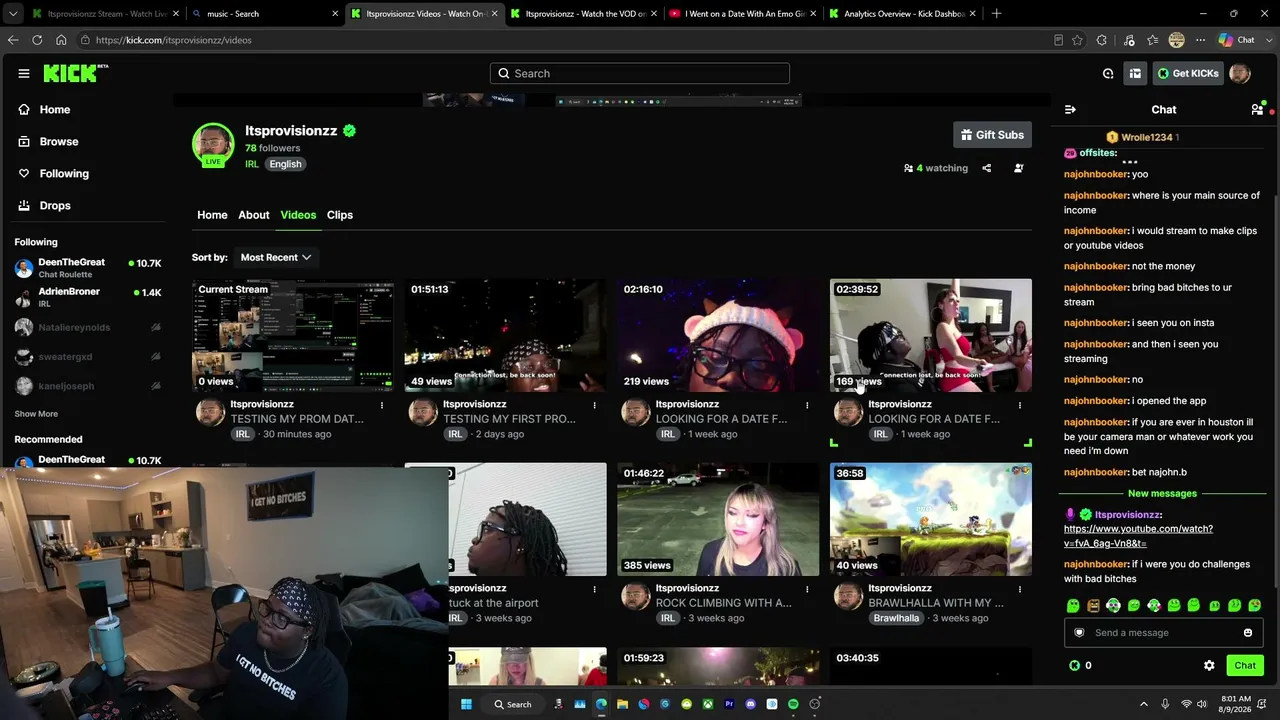Open the 02:16:10 video thumbnail

click(718, 335)
